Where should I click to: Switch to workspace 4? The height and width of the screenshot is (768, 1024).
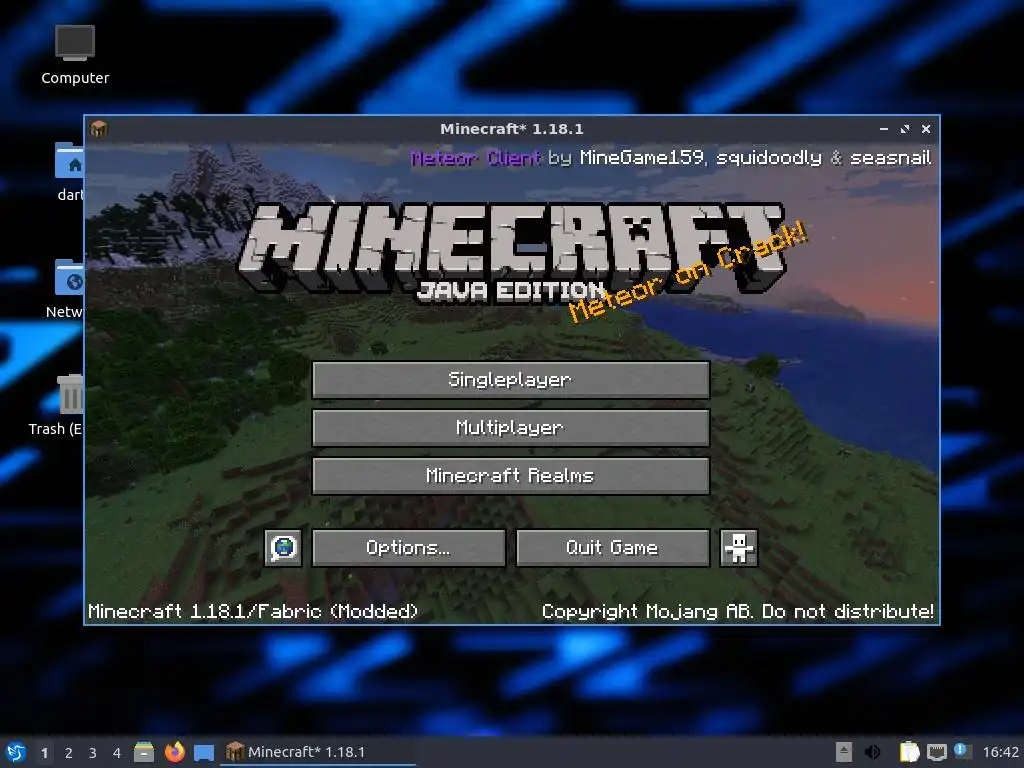tap(117, 753)
